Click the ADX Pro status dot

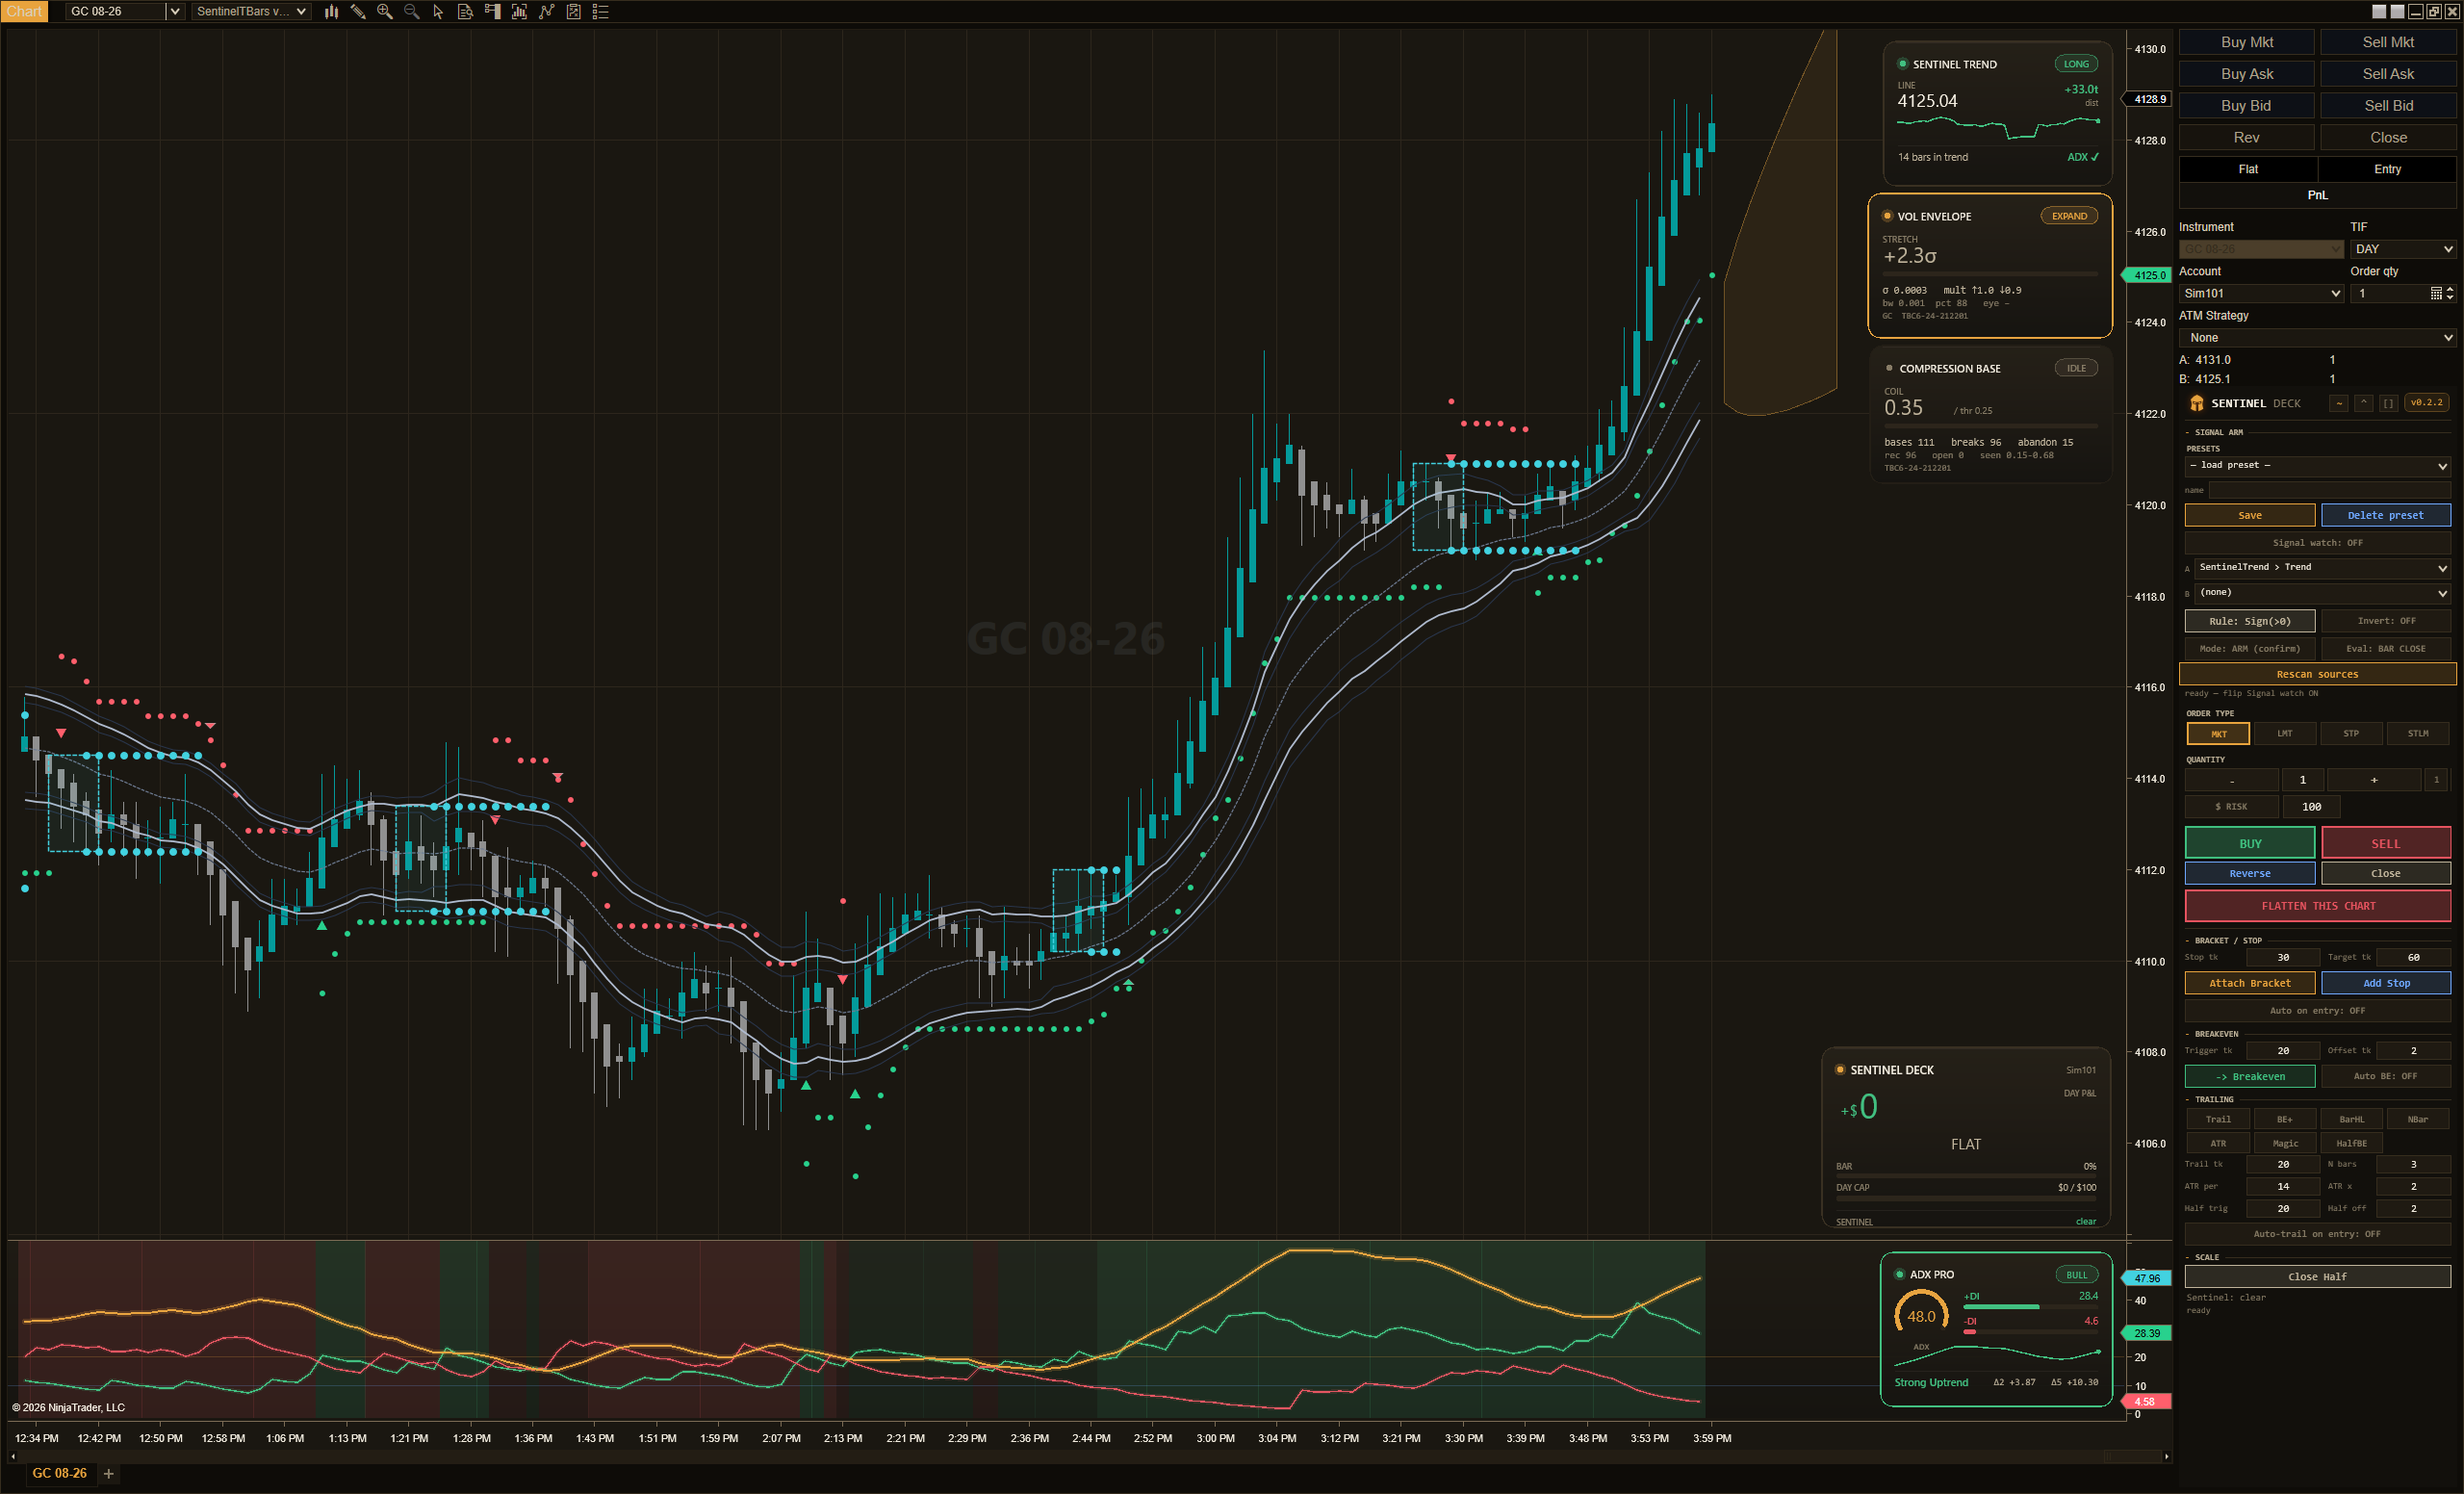pos(1899,1274)
